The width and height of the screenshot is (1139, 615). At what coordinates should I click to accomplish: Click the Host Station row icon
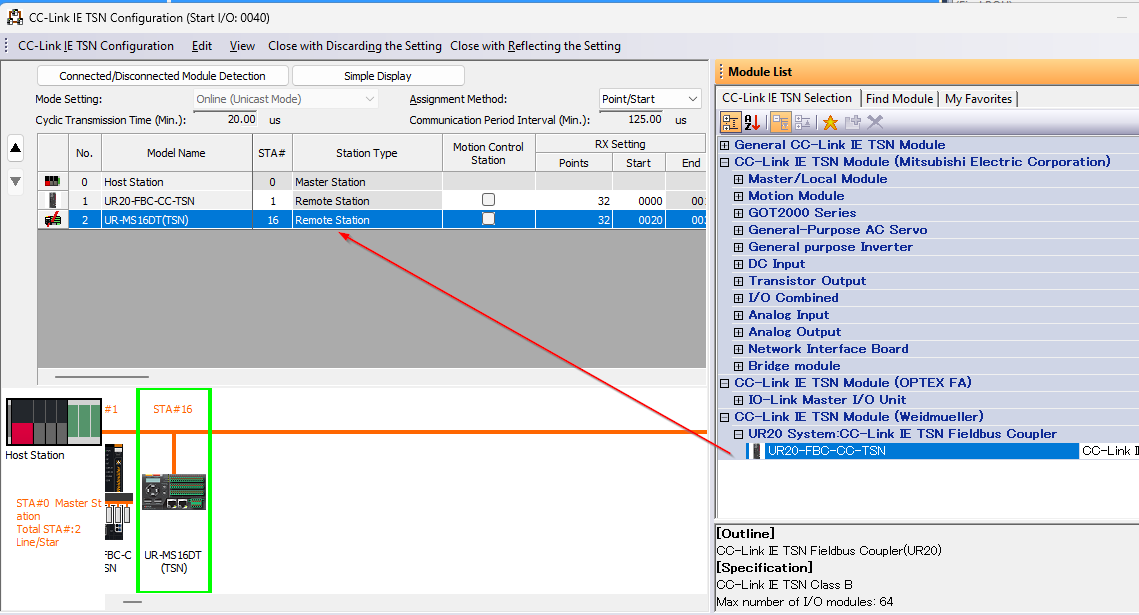[x=52, y=182]
